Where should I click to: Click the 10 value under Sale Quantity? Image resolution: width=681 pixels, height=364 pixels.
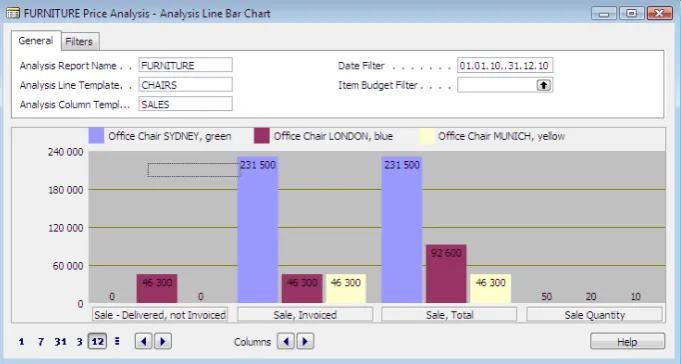[635, 297]
